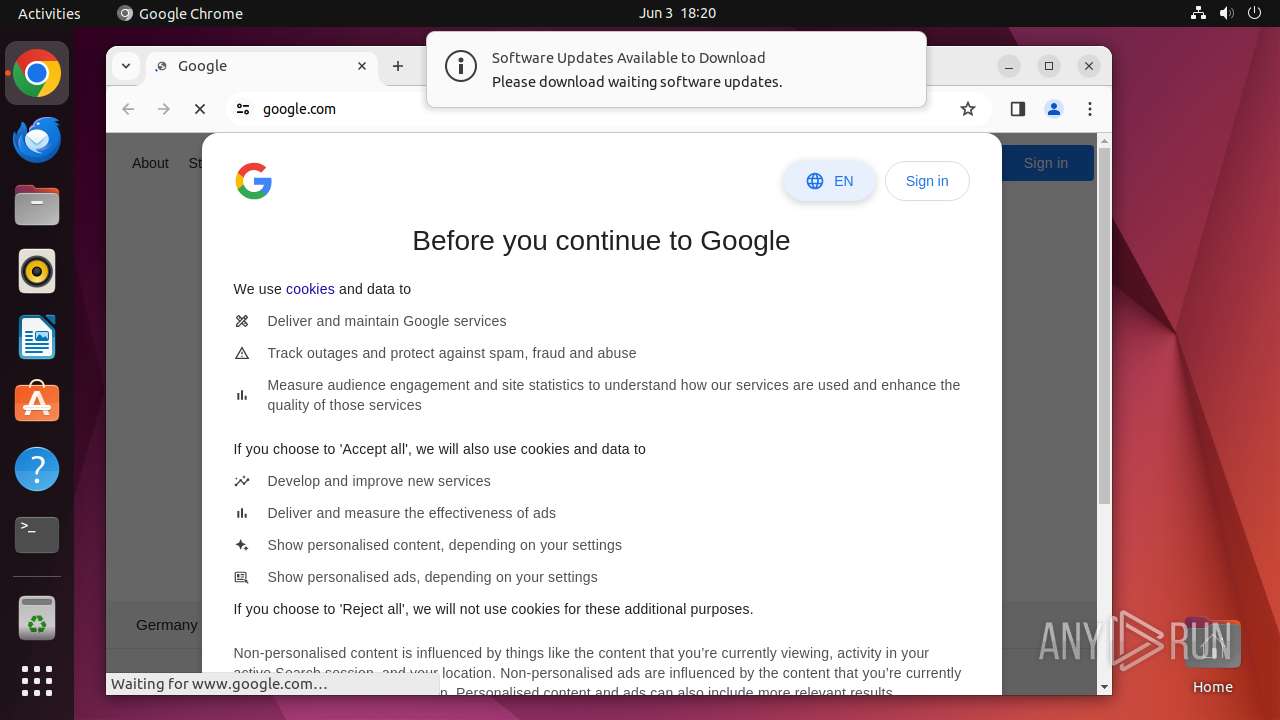Open the Activities overview
This screenshot has width=1280, height=720.
(x=49, y=13)
